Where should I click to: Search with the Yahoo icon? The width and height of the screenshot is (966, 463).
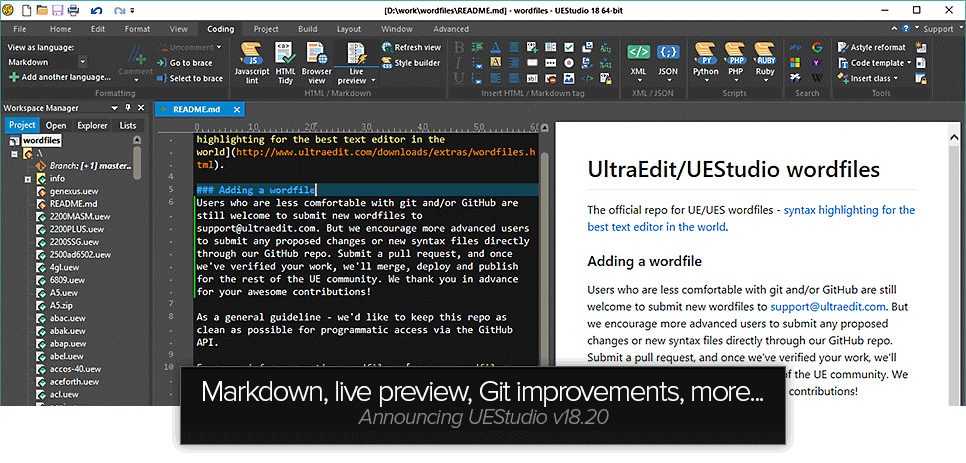coord(817,62)
